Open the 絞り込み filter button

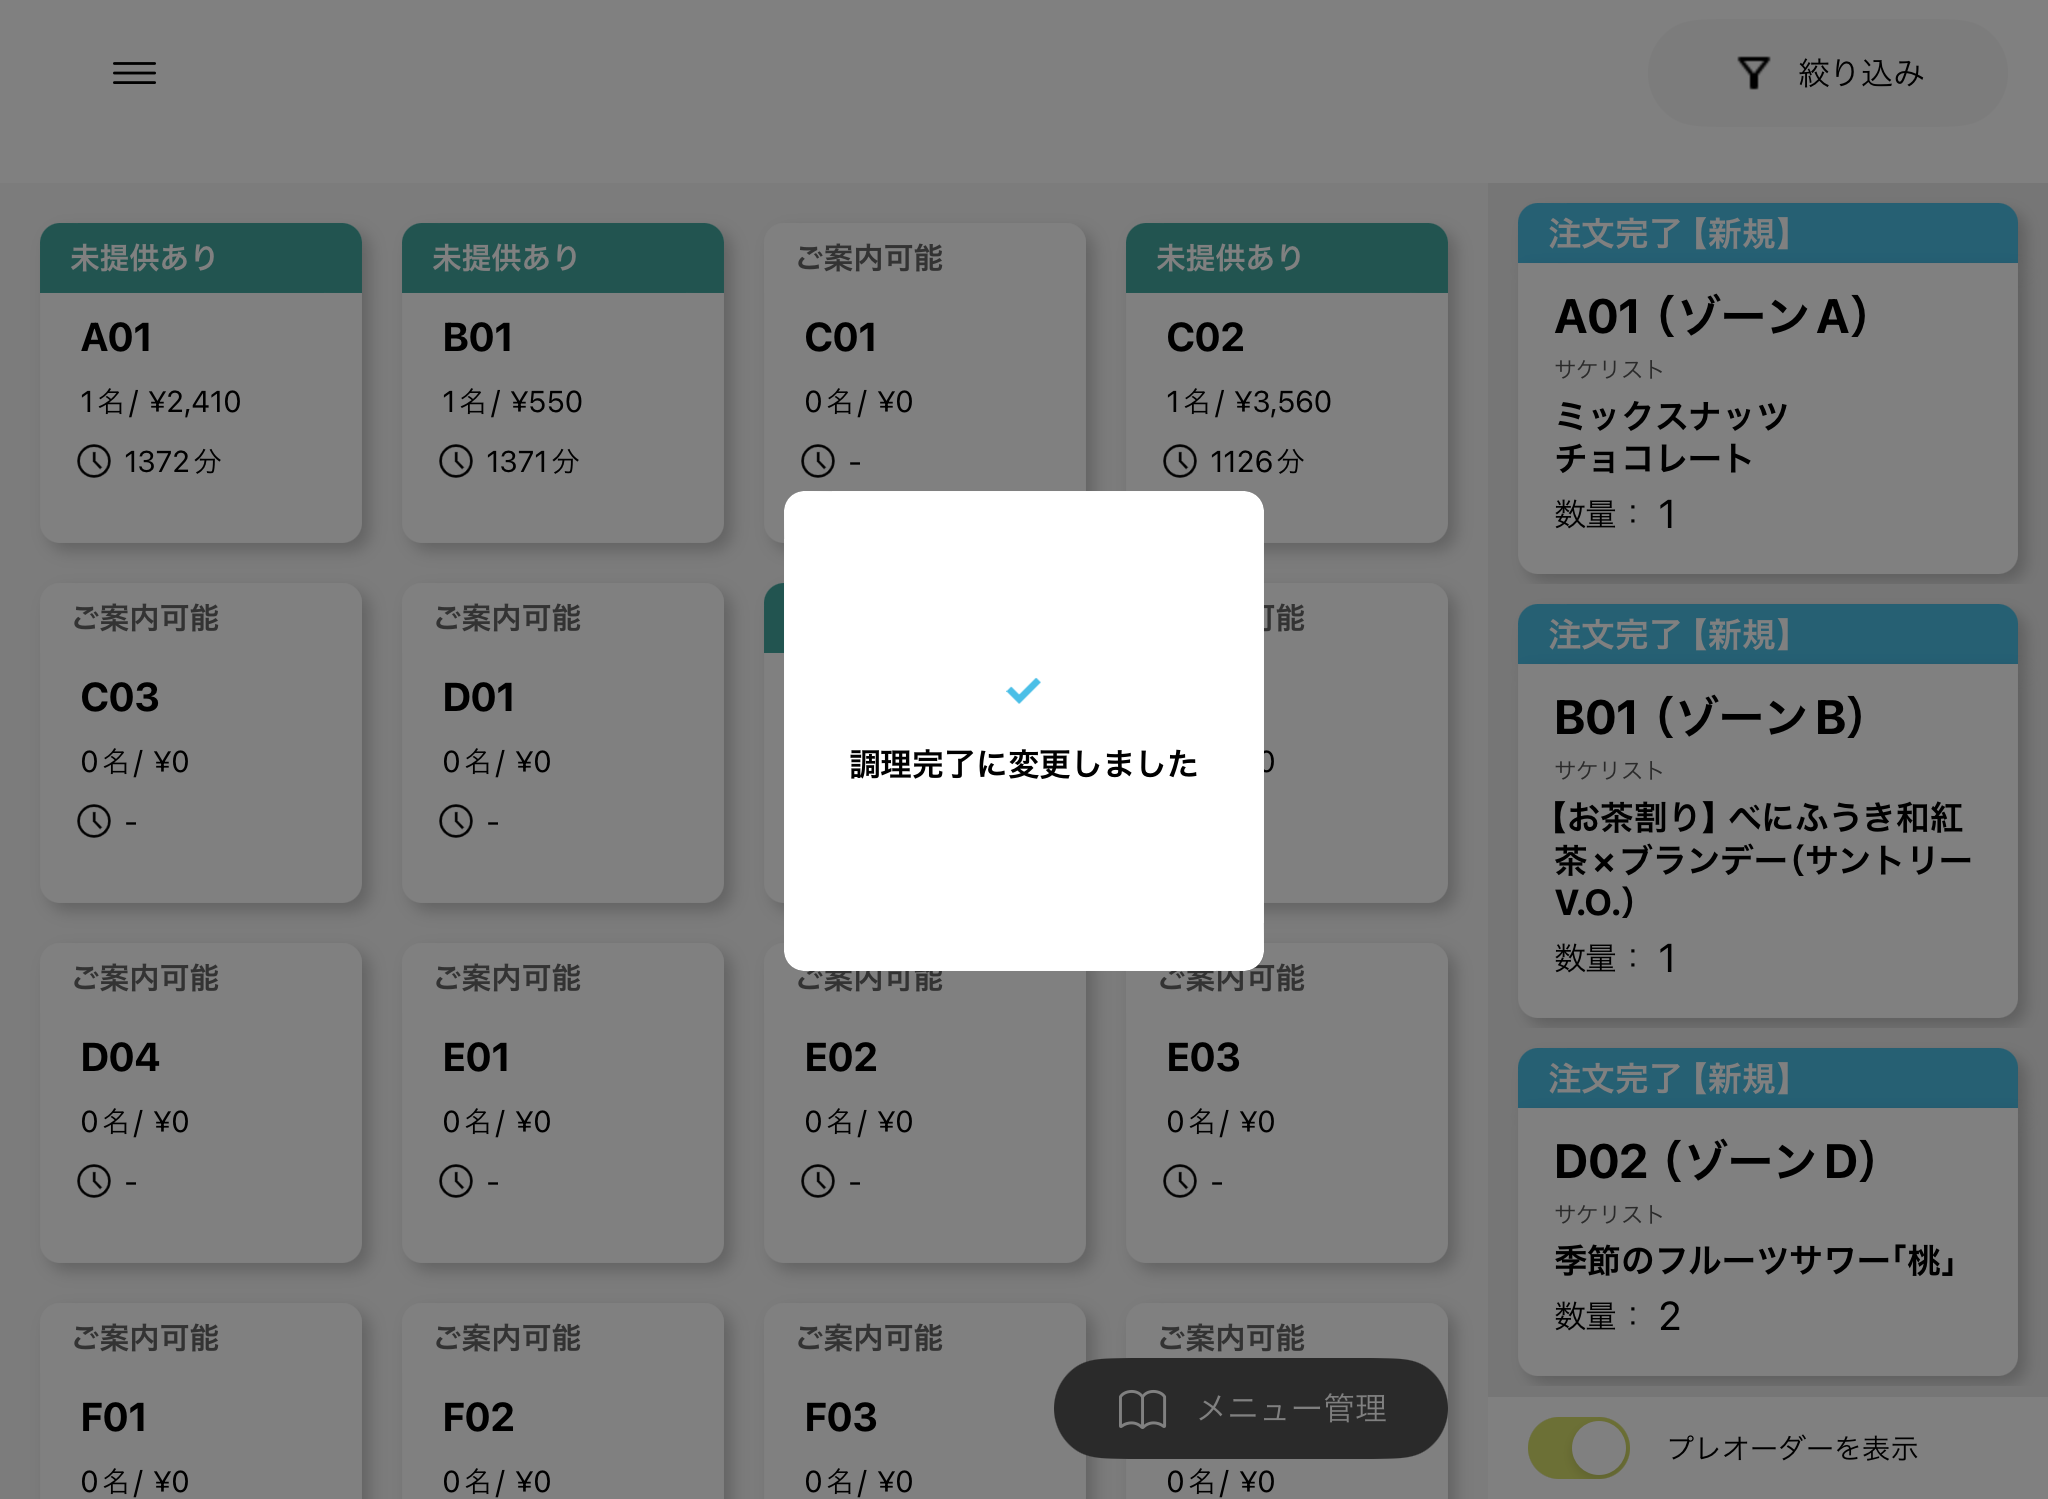tap(1827, 73)
